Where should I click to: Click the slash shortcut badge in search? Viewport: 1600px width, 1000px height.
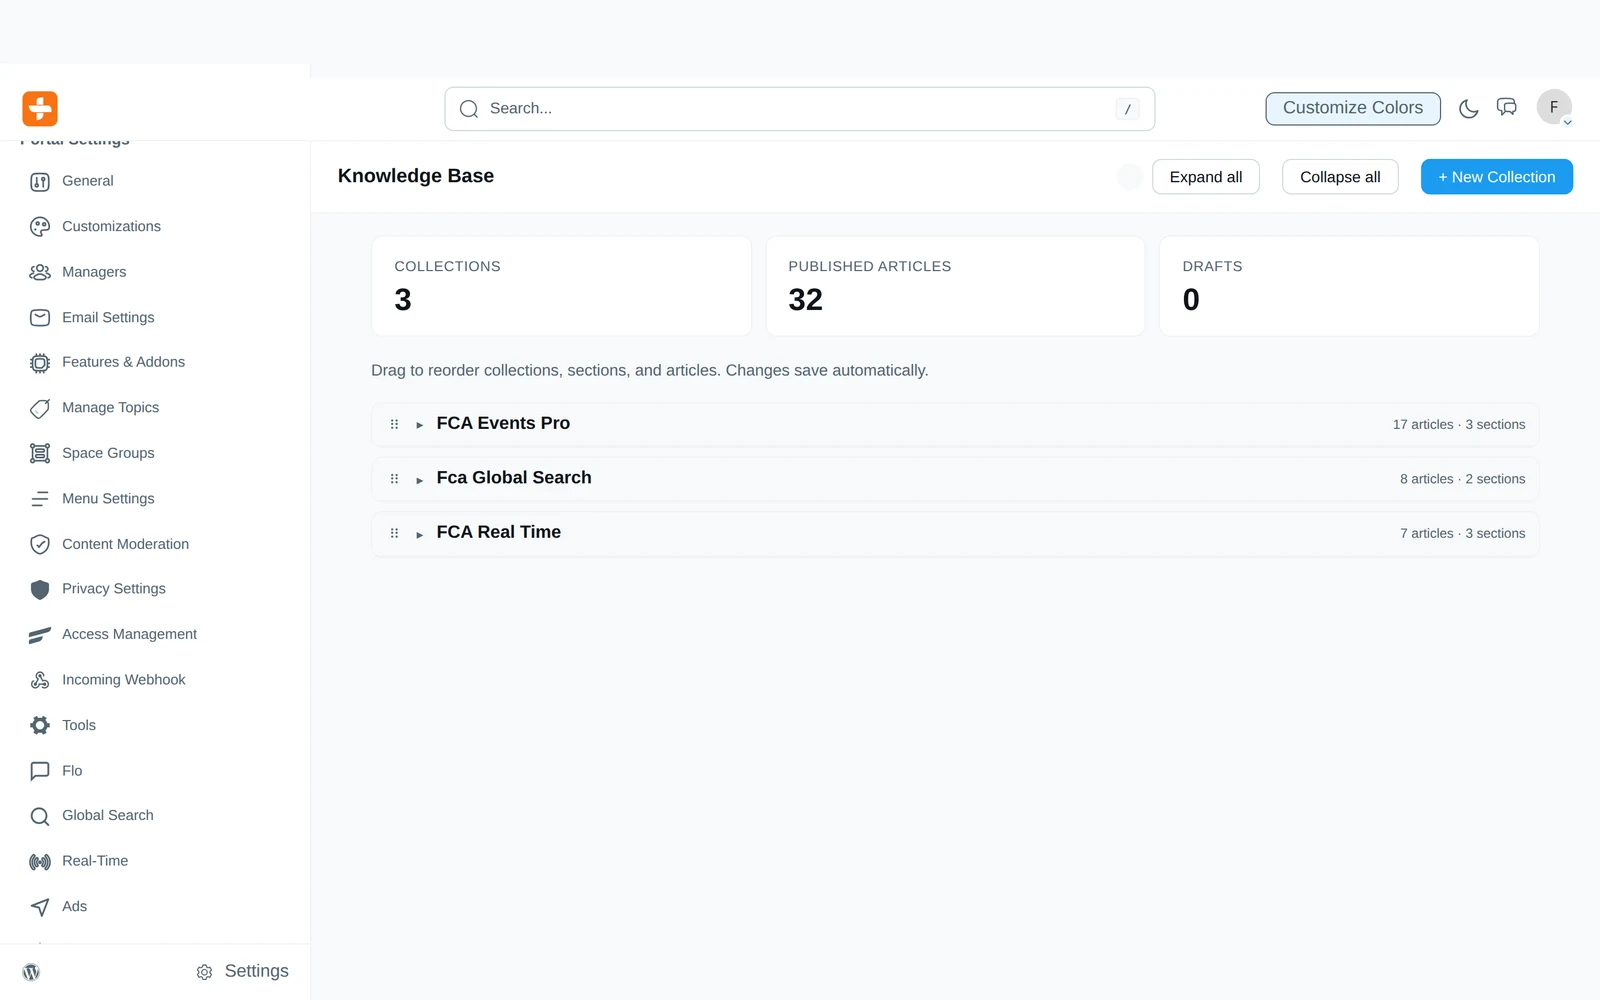pos(1128,109)
